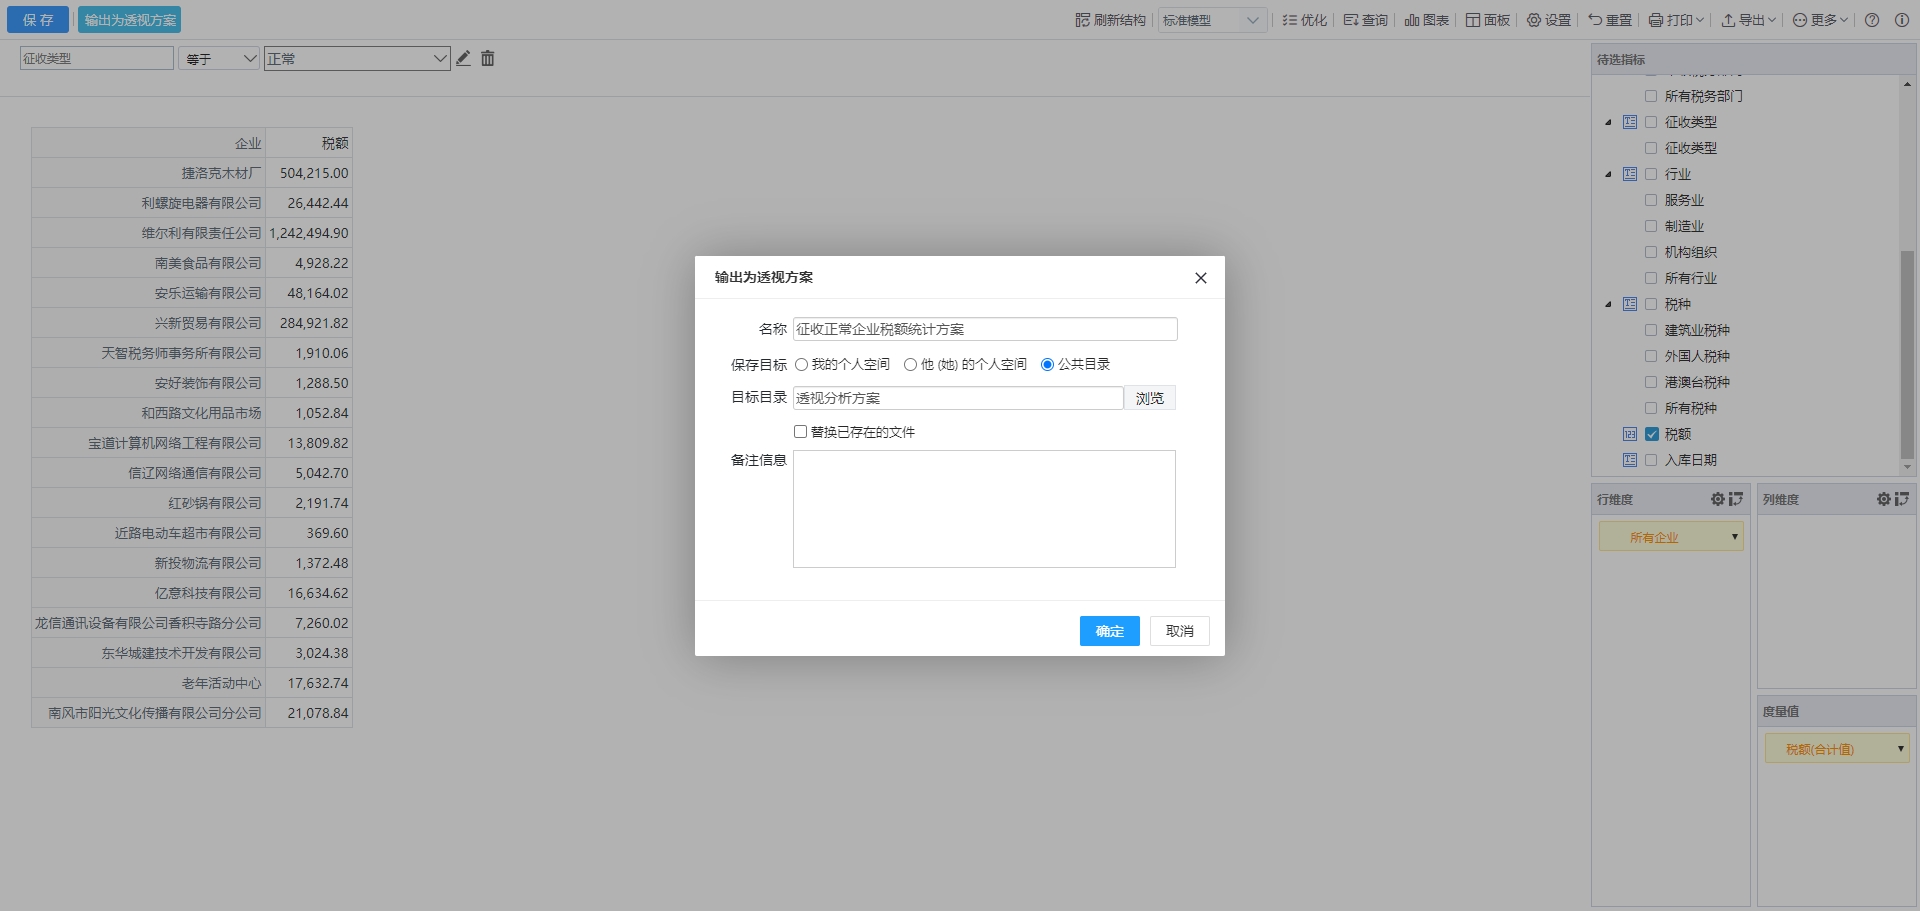Open column dimension (列维度) gear settings
The width and height of the screenshot is (1920, 911).
(1883, 499)
